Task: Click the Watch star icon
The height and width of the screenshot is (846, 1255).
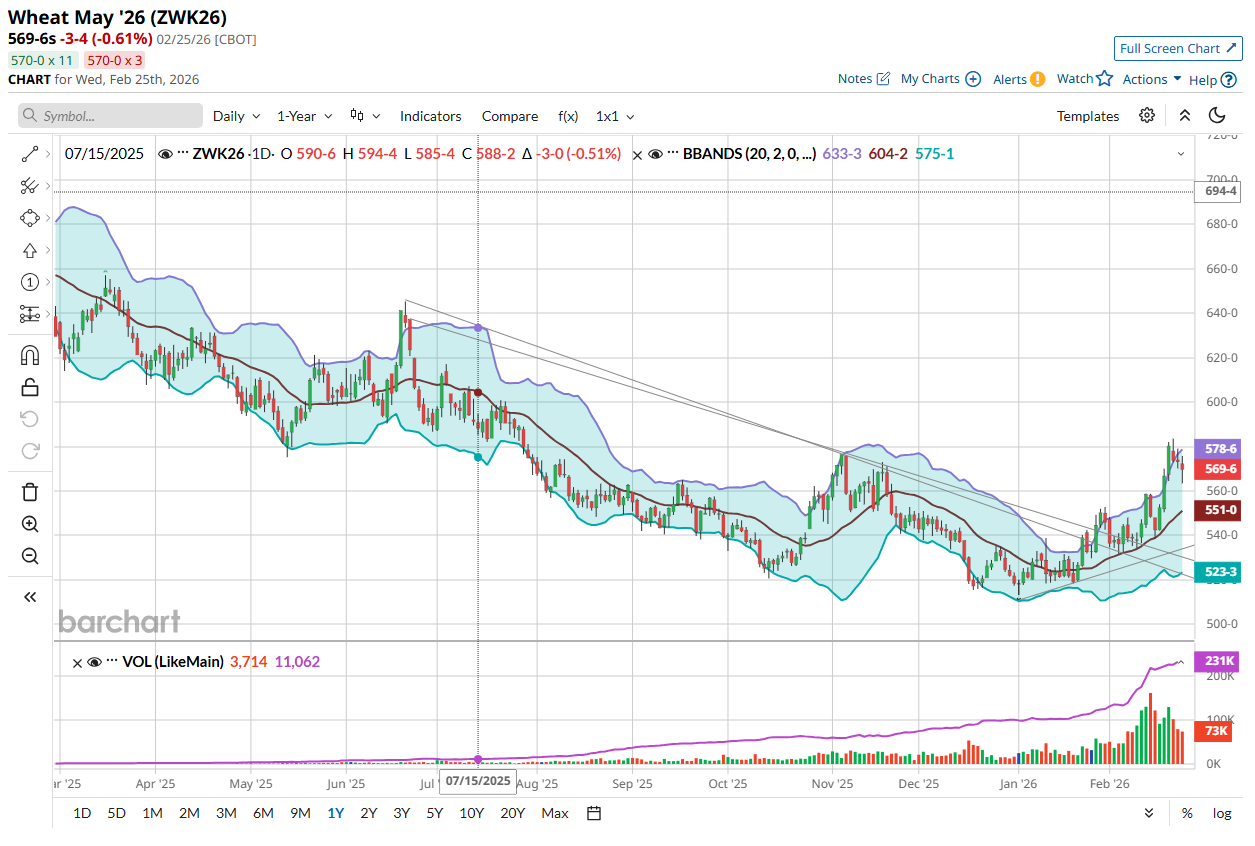Action: (1104, 78)
